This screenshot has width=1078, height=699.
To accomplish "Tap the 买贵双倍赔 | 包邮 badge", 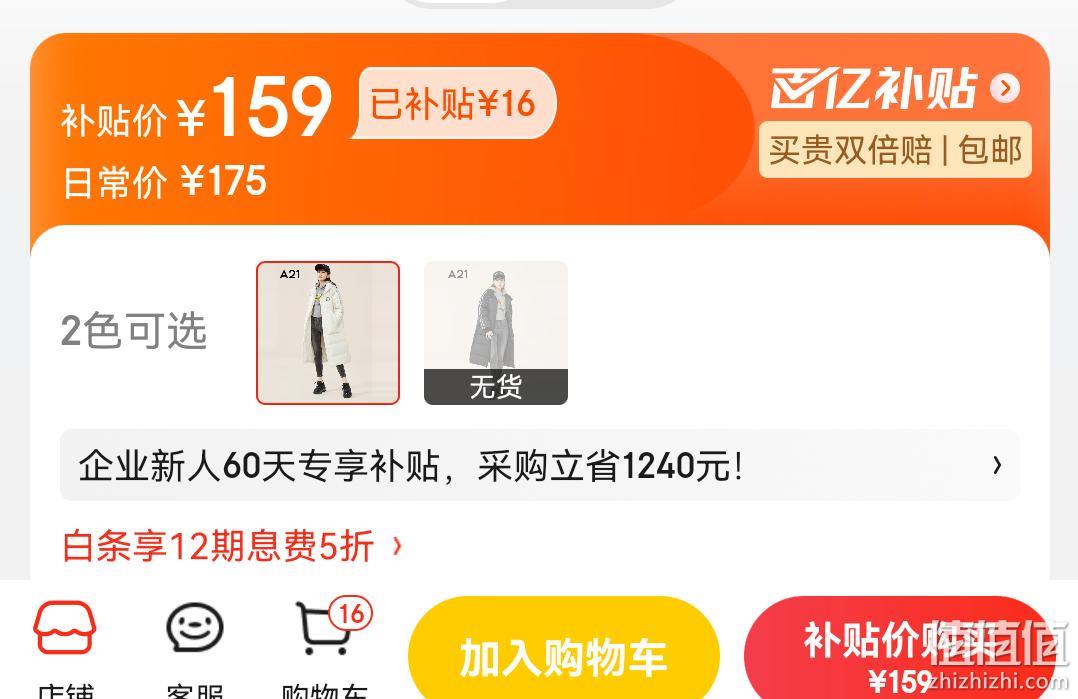I will point(895,150).
